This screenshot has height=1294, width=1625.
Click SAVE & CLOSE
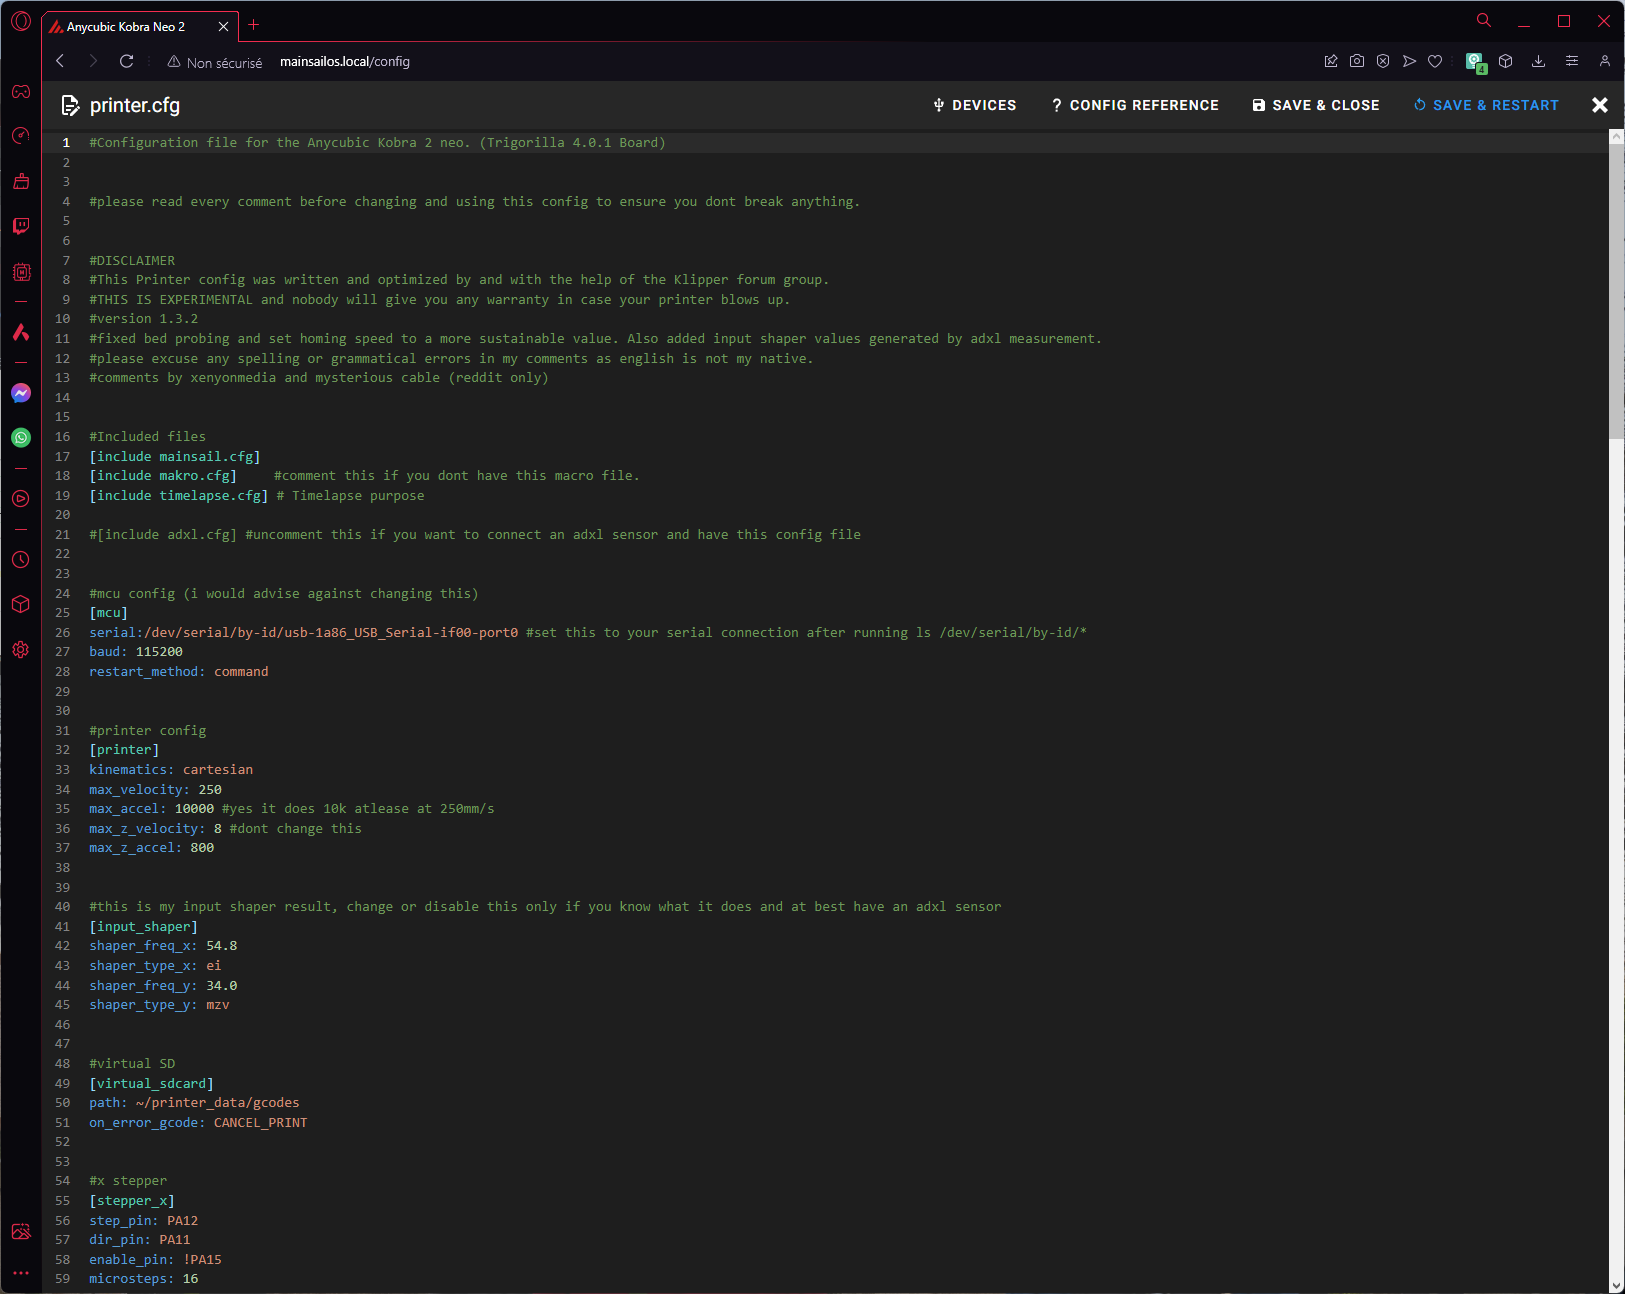(1315, 105)
